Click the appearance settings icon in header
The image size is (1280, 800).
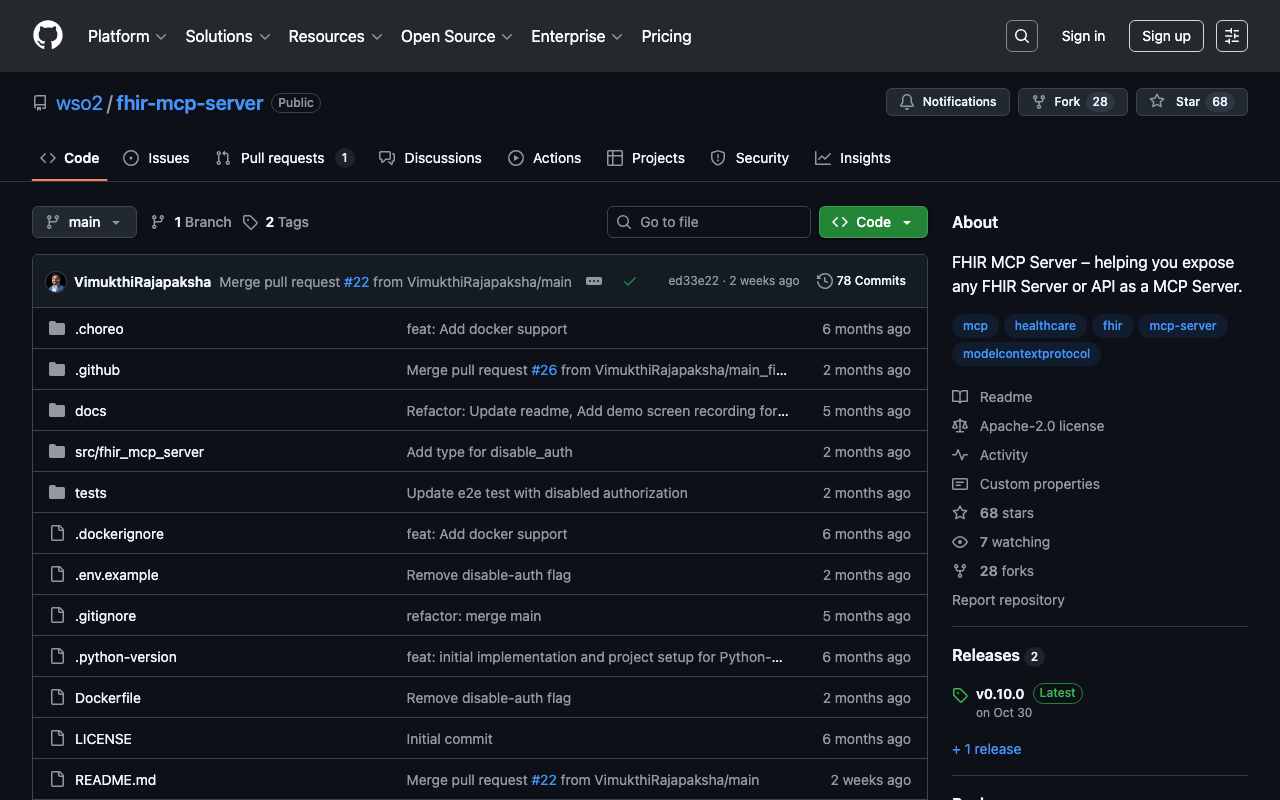(x=1231, y=36)
